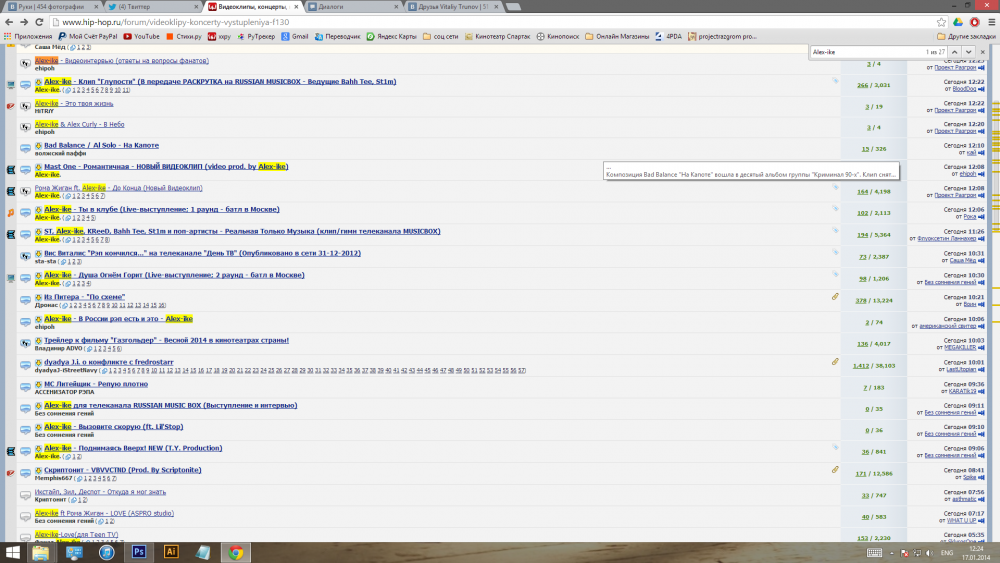Close the find-in-page bar
1000x563 pixels.
click(983, 52)
